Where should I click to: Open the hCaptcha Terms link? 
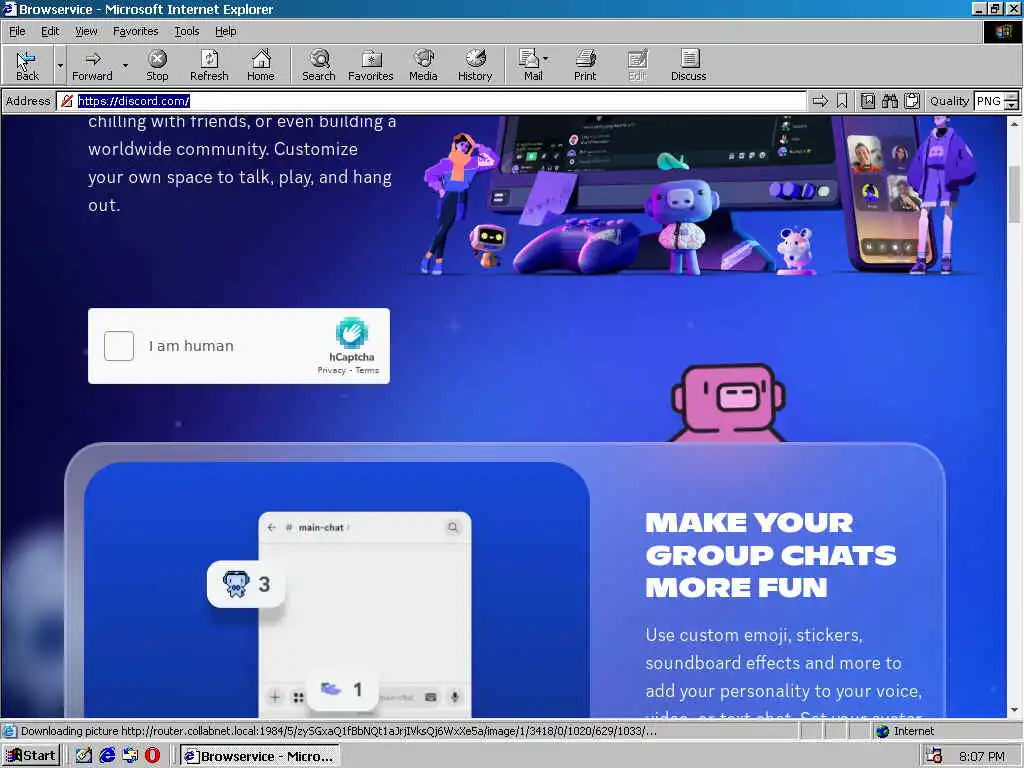(367, 370)
